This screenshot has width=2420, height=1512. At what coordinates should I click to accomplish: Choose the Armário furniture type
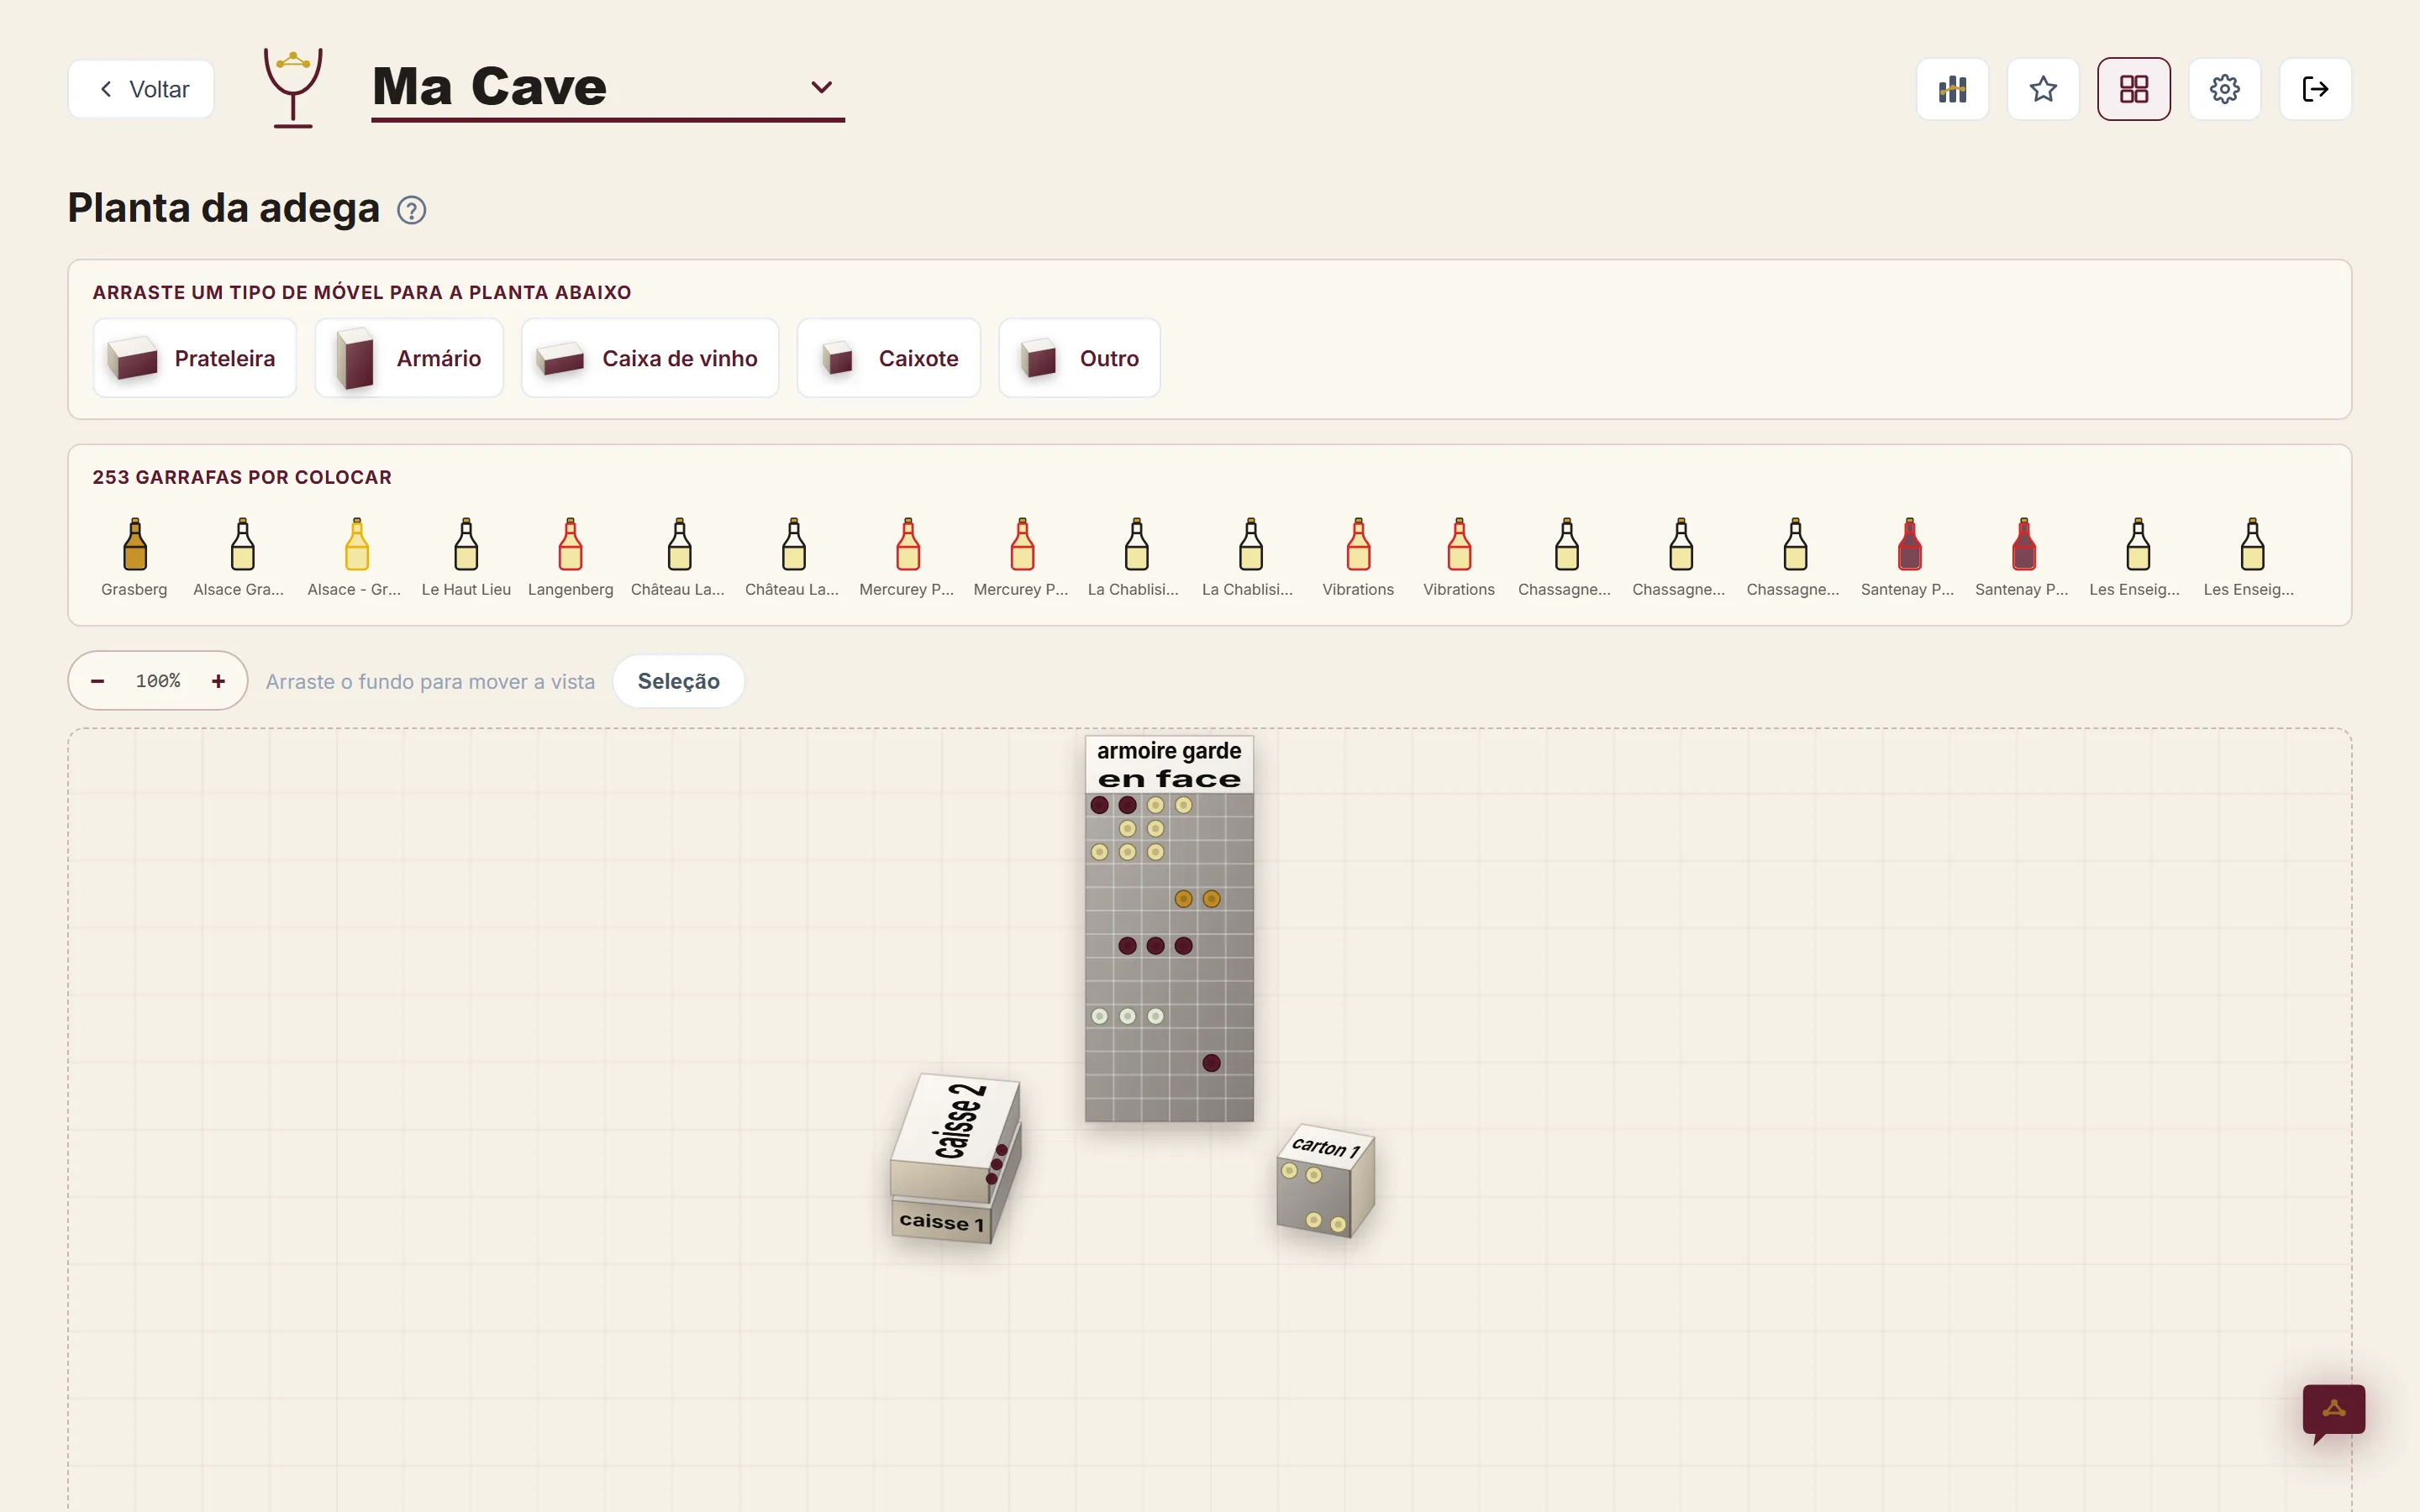click(x=409, y=358)
